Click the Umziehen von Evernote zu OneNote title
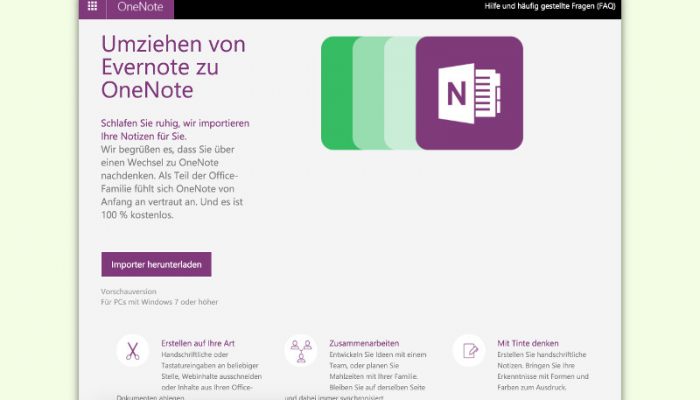The image size is (700, 400). click(173, 67)
